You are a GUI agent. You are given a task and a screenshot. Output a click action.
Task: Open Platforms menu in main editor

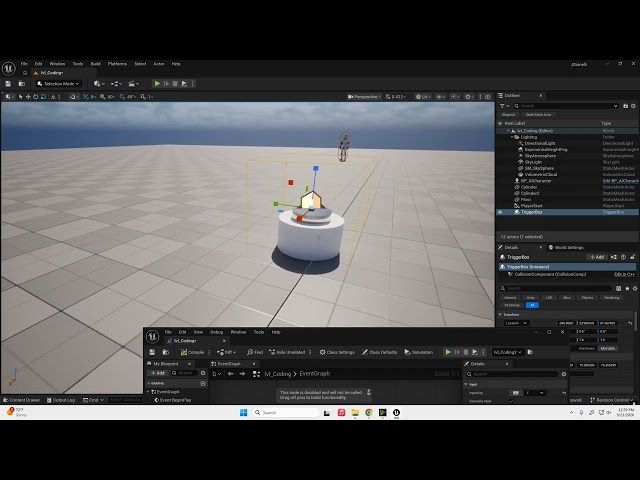pos(117,64)
